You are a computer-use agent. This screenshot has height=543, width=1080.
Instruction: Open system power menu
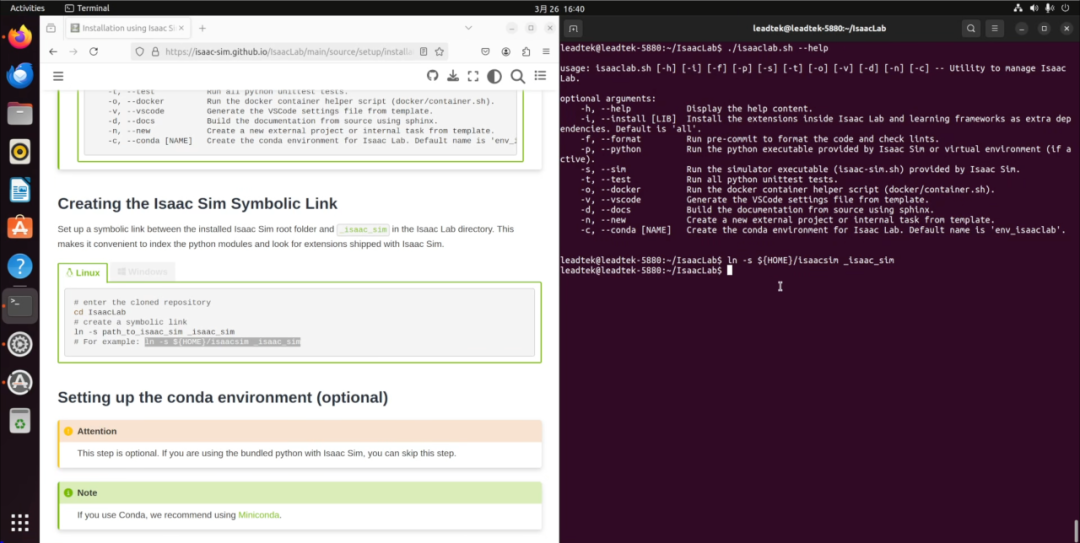[x=1064, y=8]
